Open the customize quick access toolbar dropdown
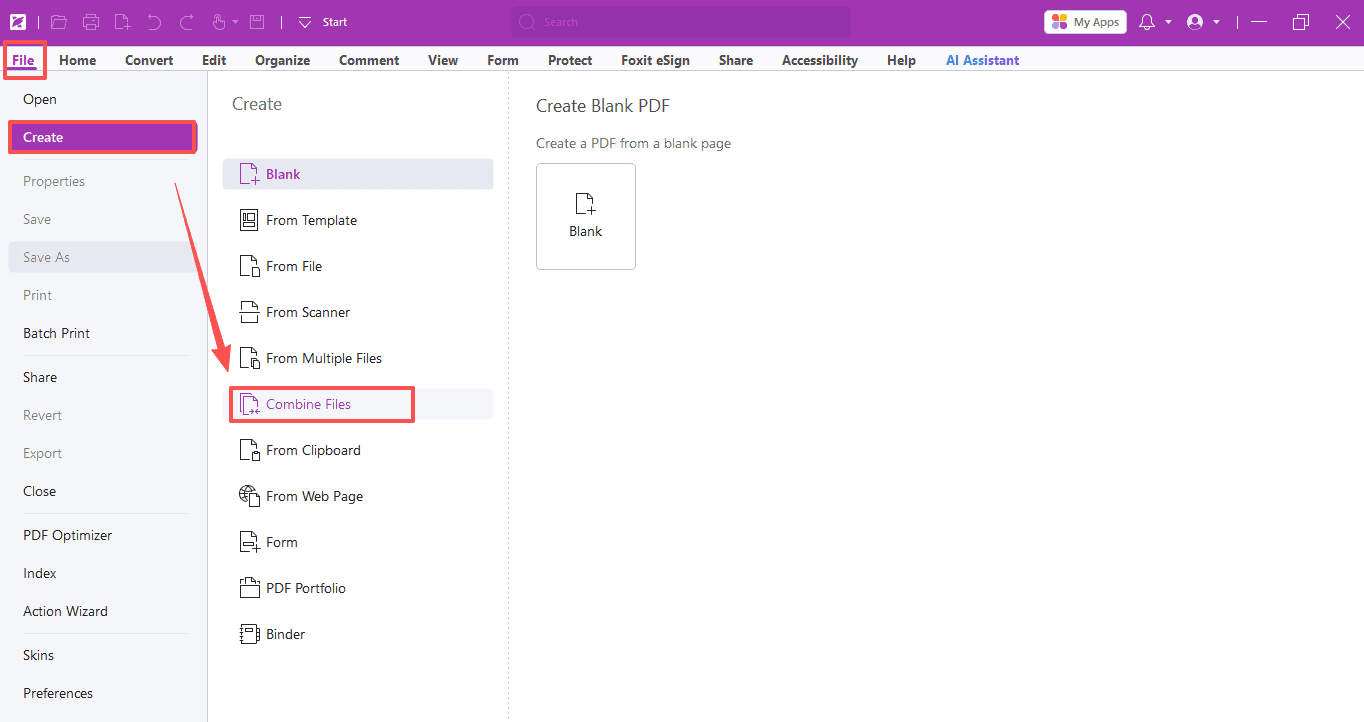The image size is (1364, 722). 305,22
